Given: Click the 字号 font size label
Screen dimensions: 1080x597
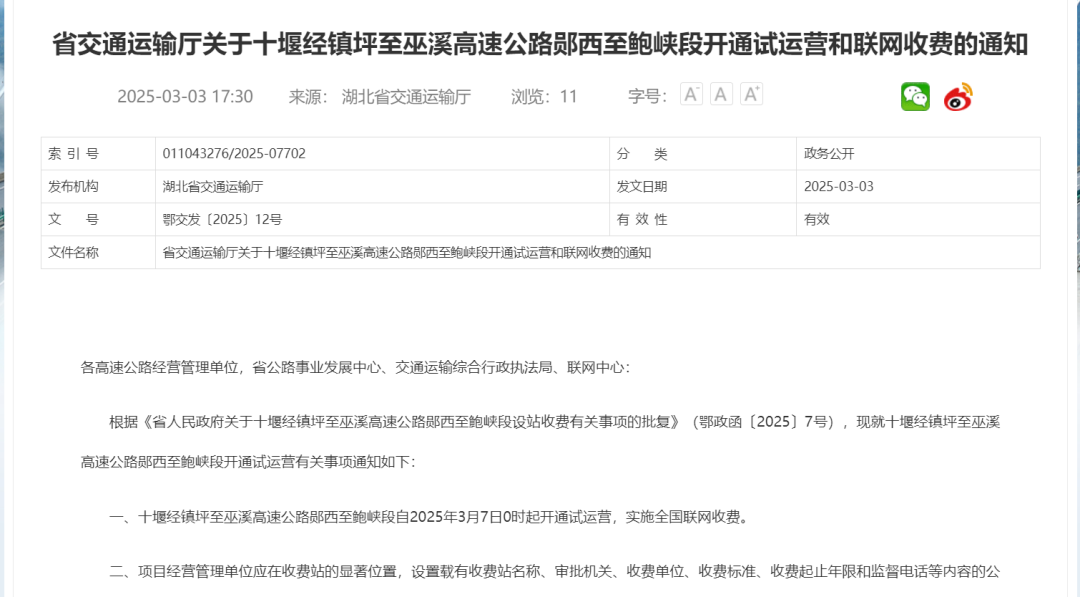Looking at the screenshot, I should pyautogui.click(x=647, y=96).
